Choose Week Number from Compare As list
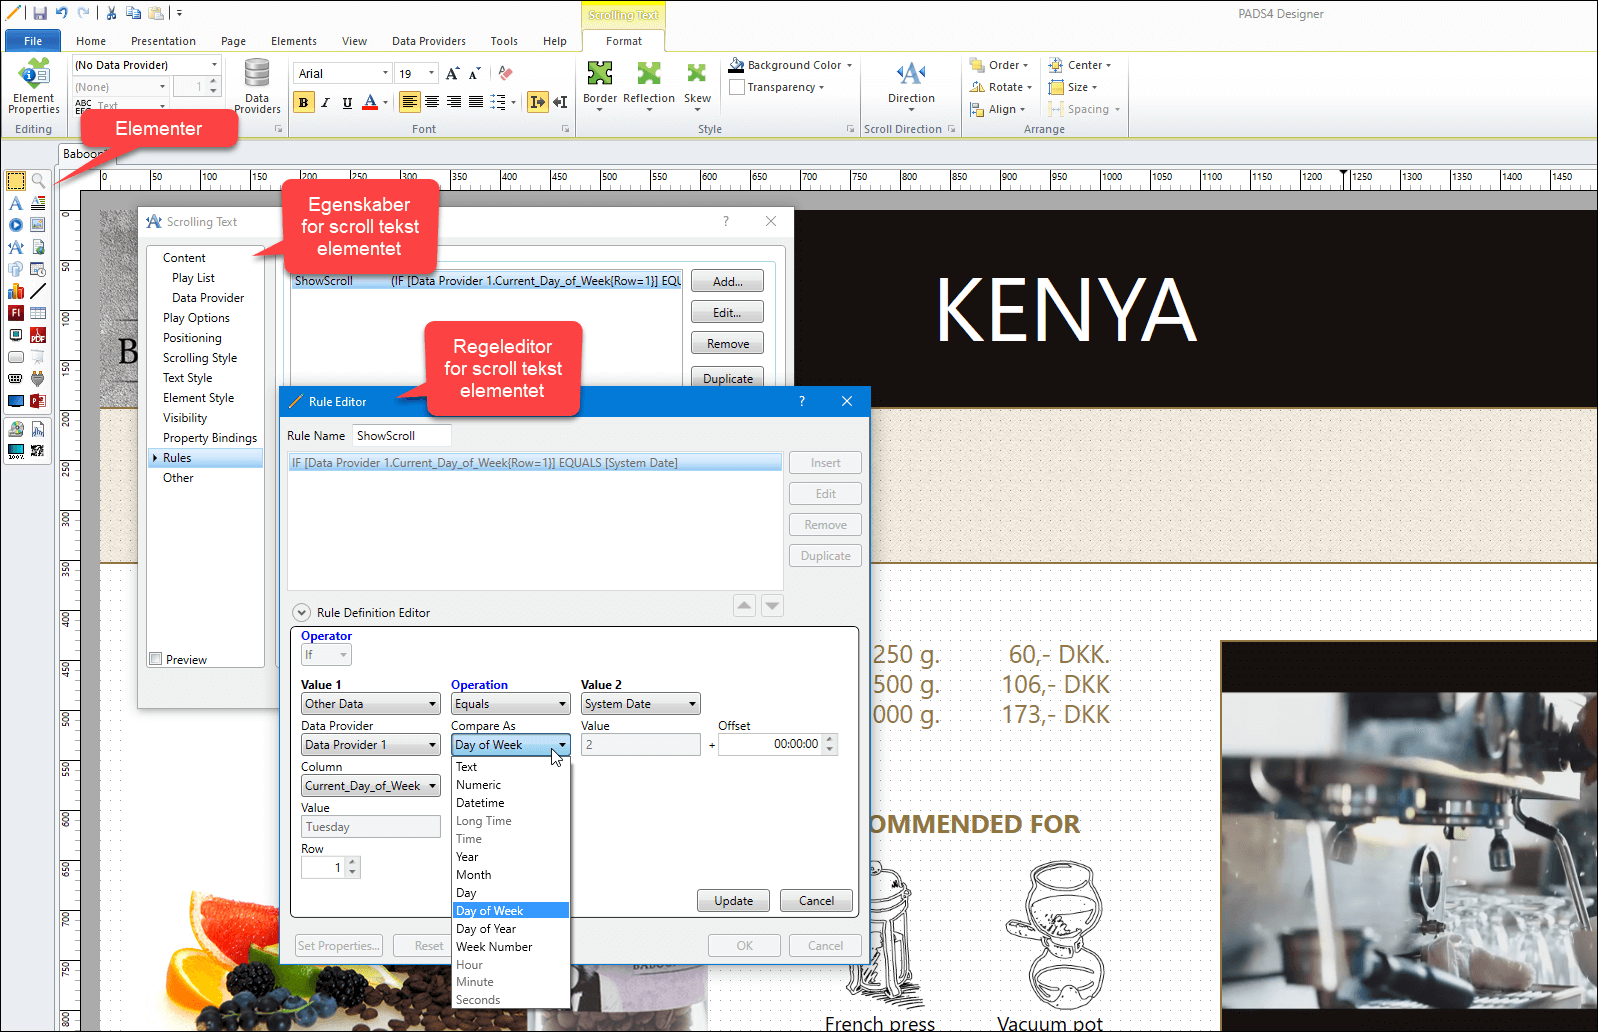The height and width of the screenshot is (1032, 1598). [510, 947]
